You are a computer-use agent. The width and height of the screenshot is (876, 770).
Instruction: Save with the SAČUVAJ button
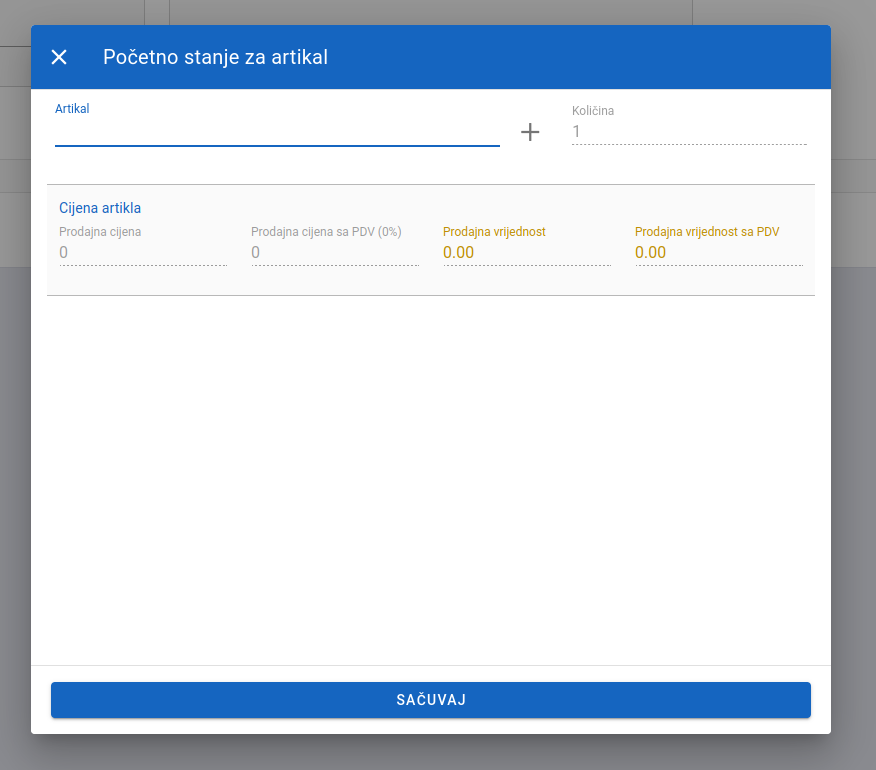point(431,700)
